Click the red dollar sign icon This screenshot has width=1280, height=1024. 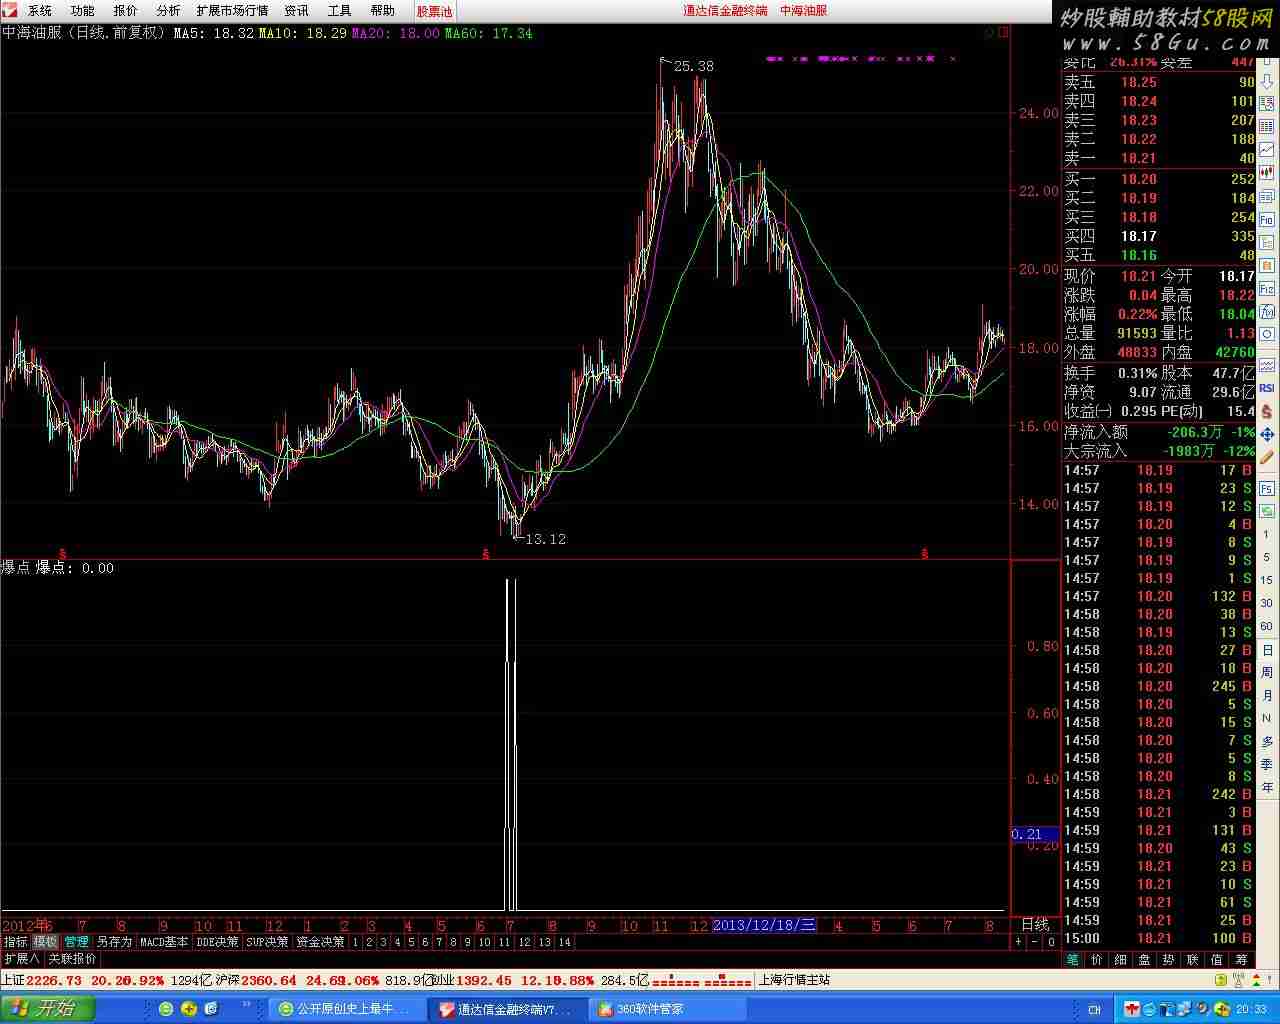coord(1267,411)
